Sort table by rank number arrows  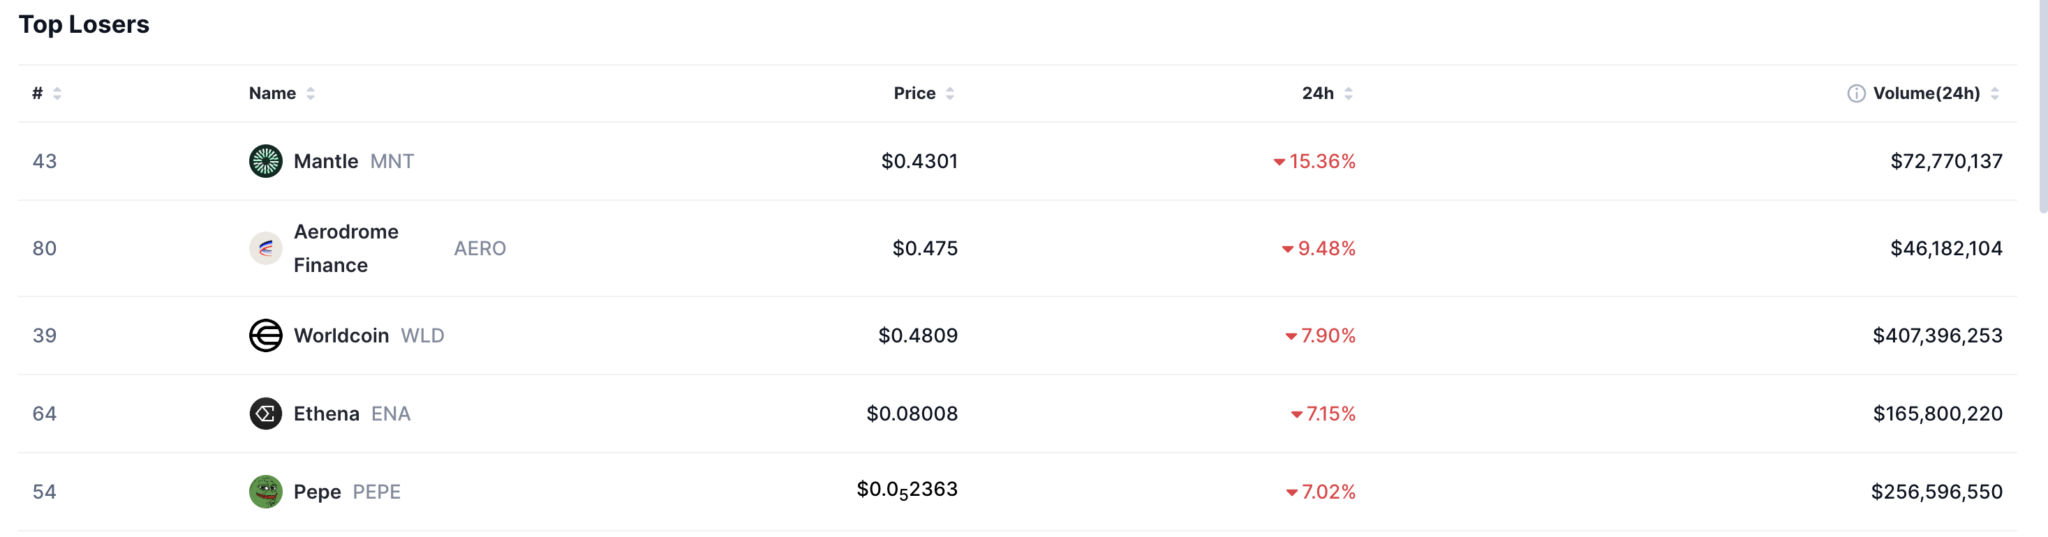(57, 93)
